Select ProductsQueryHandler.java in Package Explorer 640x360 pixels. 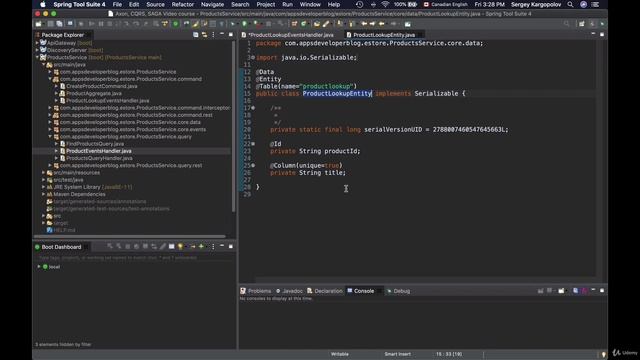(x=99, y=158)
